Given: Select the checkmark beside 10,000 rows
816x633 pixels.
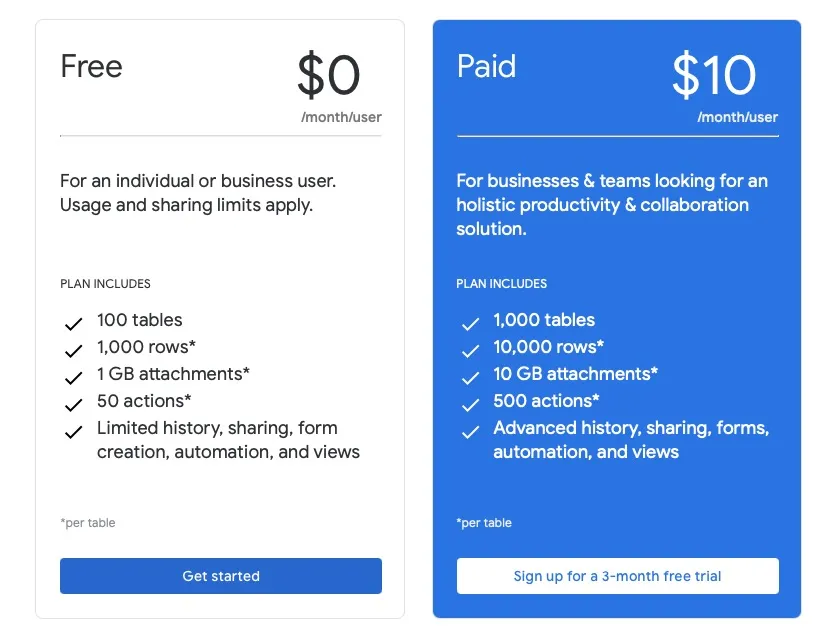Looking at the screenshot, I should [470, 351].
